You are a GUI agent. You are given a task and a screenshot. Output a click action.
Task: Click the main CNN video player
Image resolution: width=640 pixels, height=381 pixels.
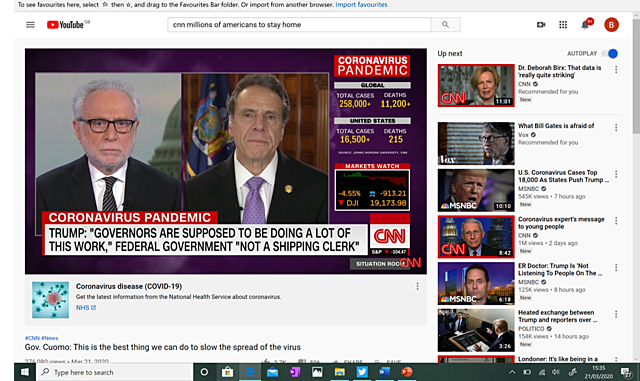tap(226, 161)
